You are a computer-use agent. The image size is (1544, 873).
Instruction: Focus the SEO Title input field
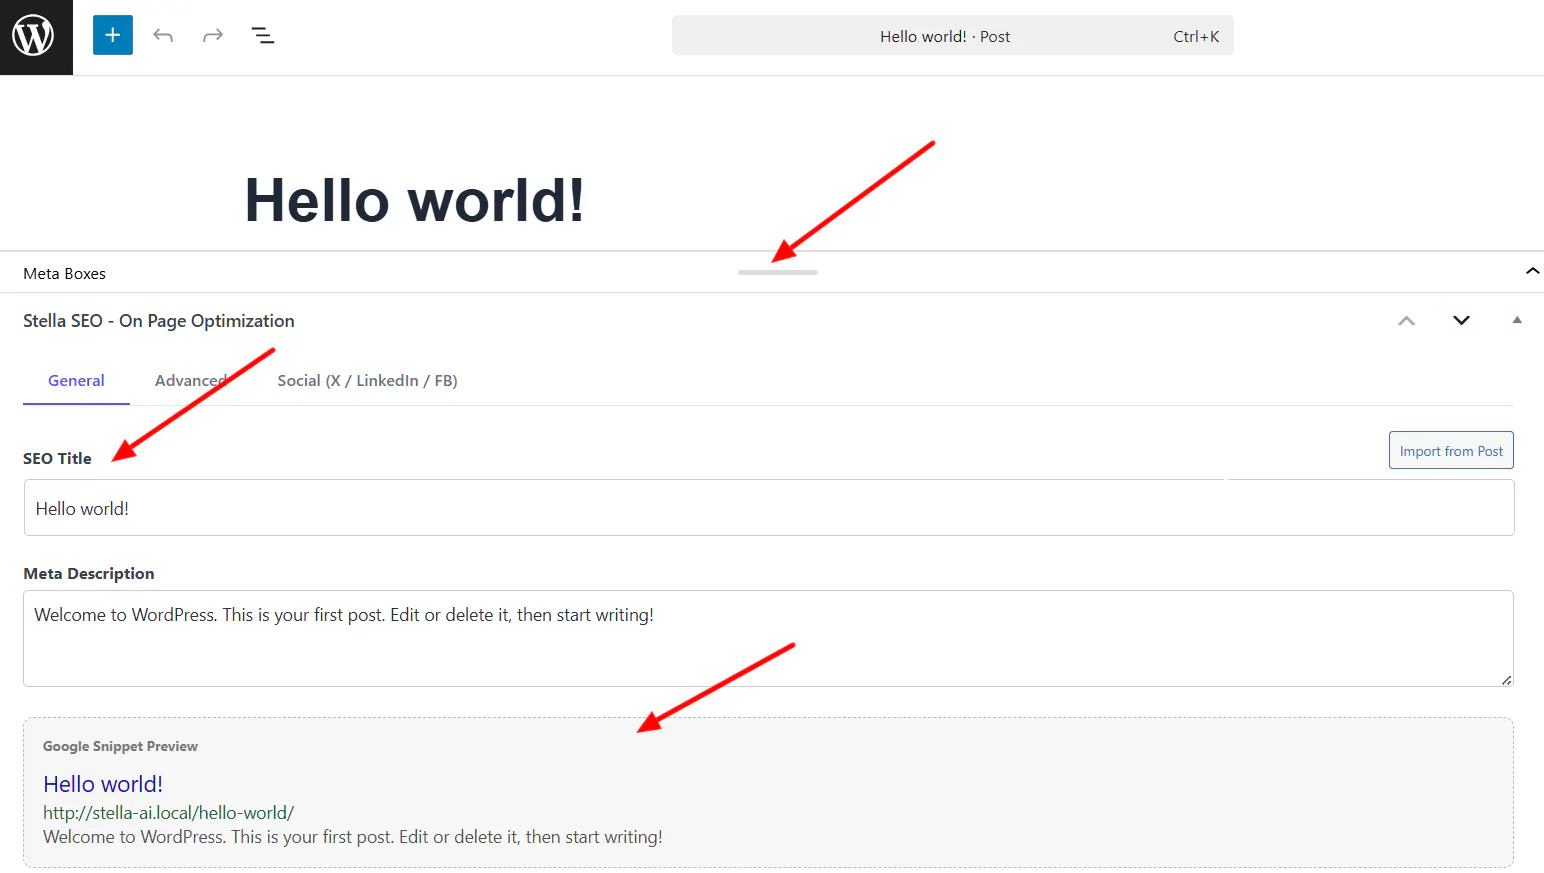pyautogui.click(x=769, y=508)
